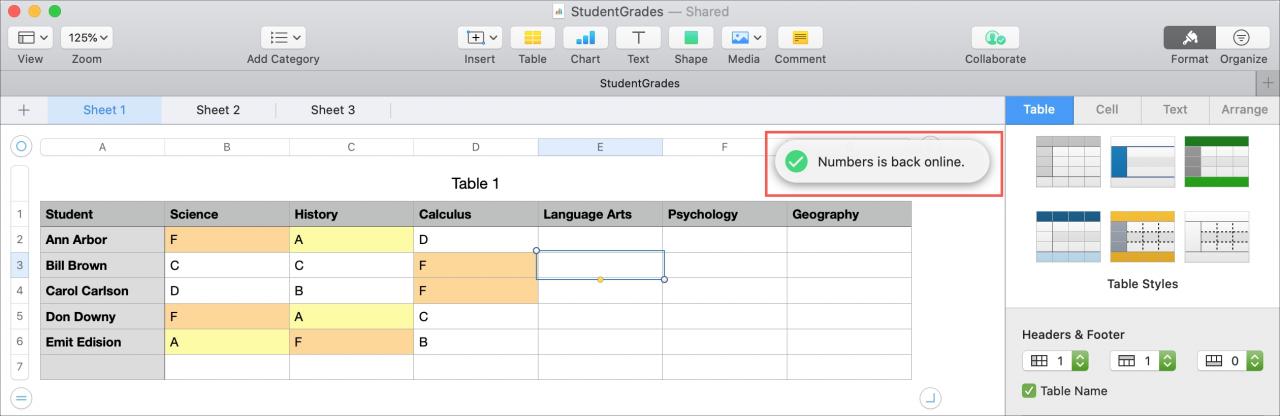This screenshot has height=416, width=1280.
Task: Select the Carol Carlson cell
Action: pos(102,291)
